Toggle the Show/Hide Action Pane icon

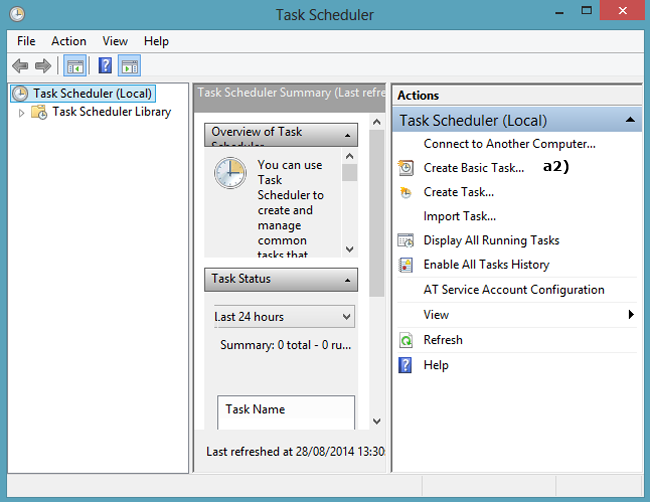(x=130, y=66)
